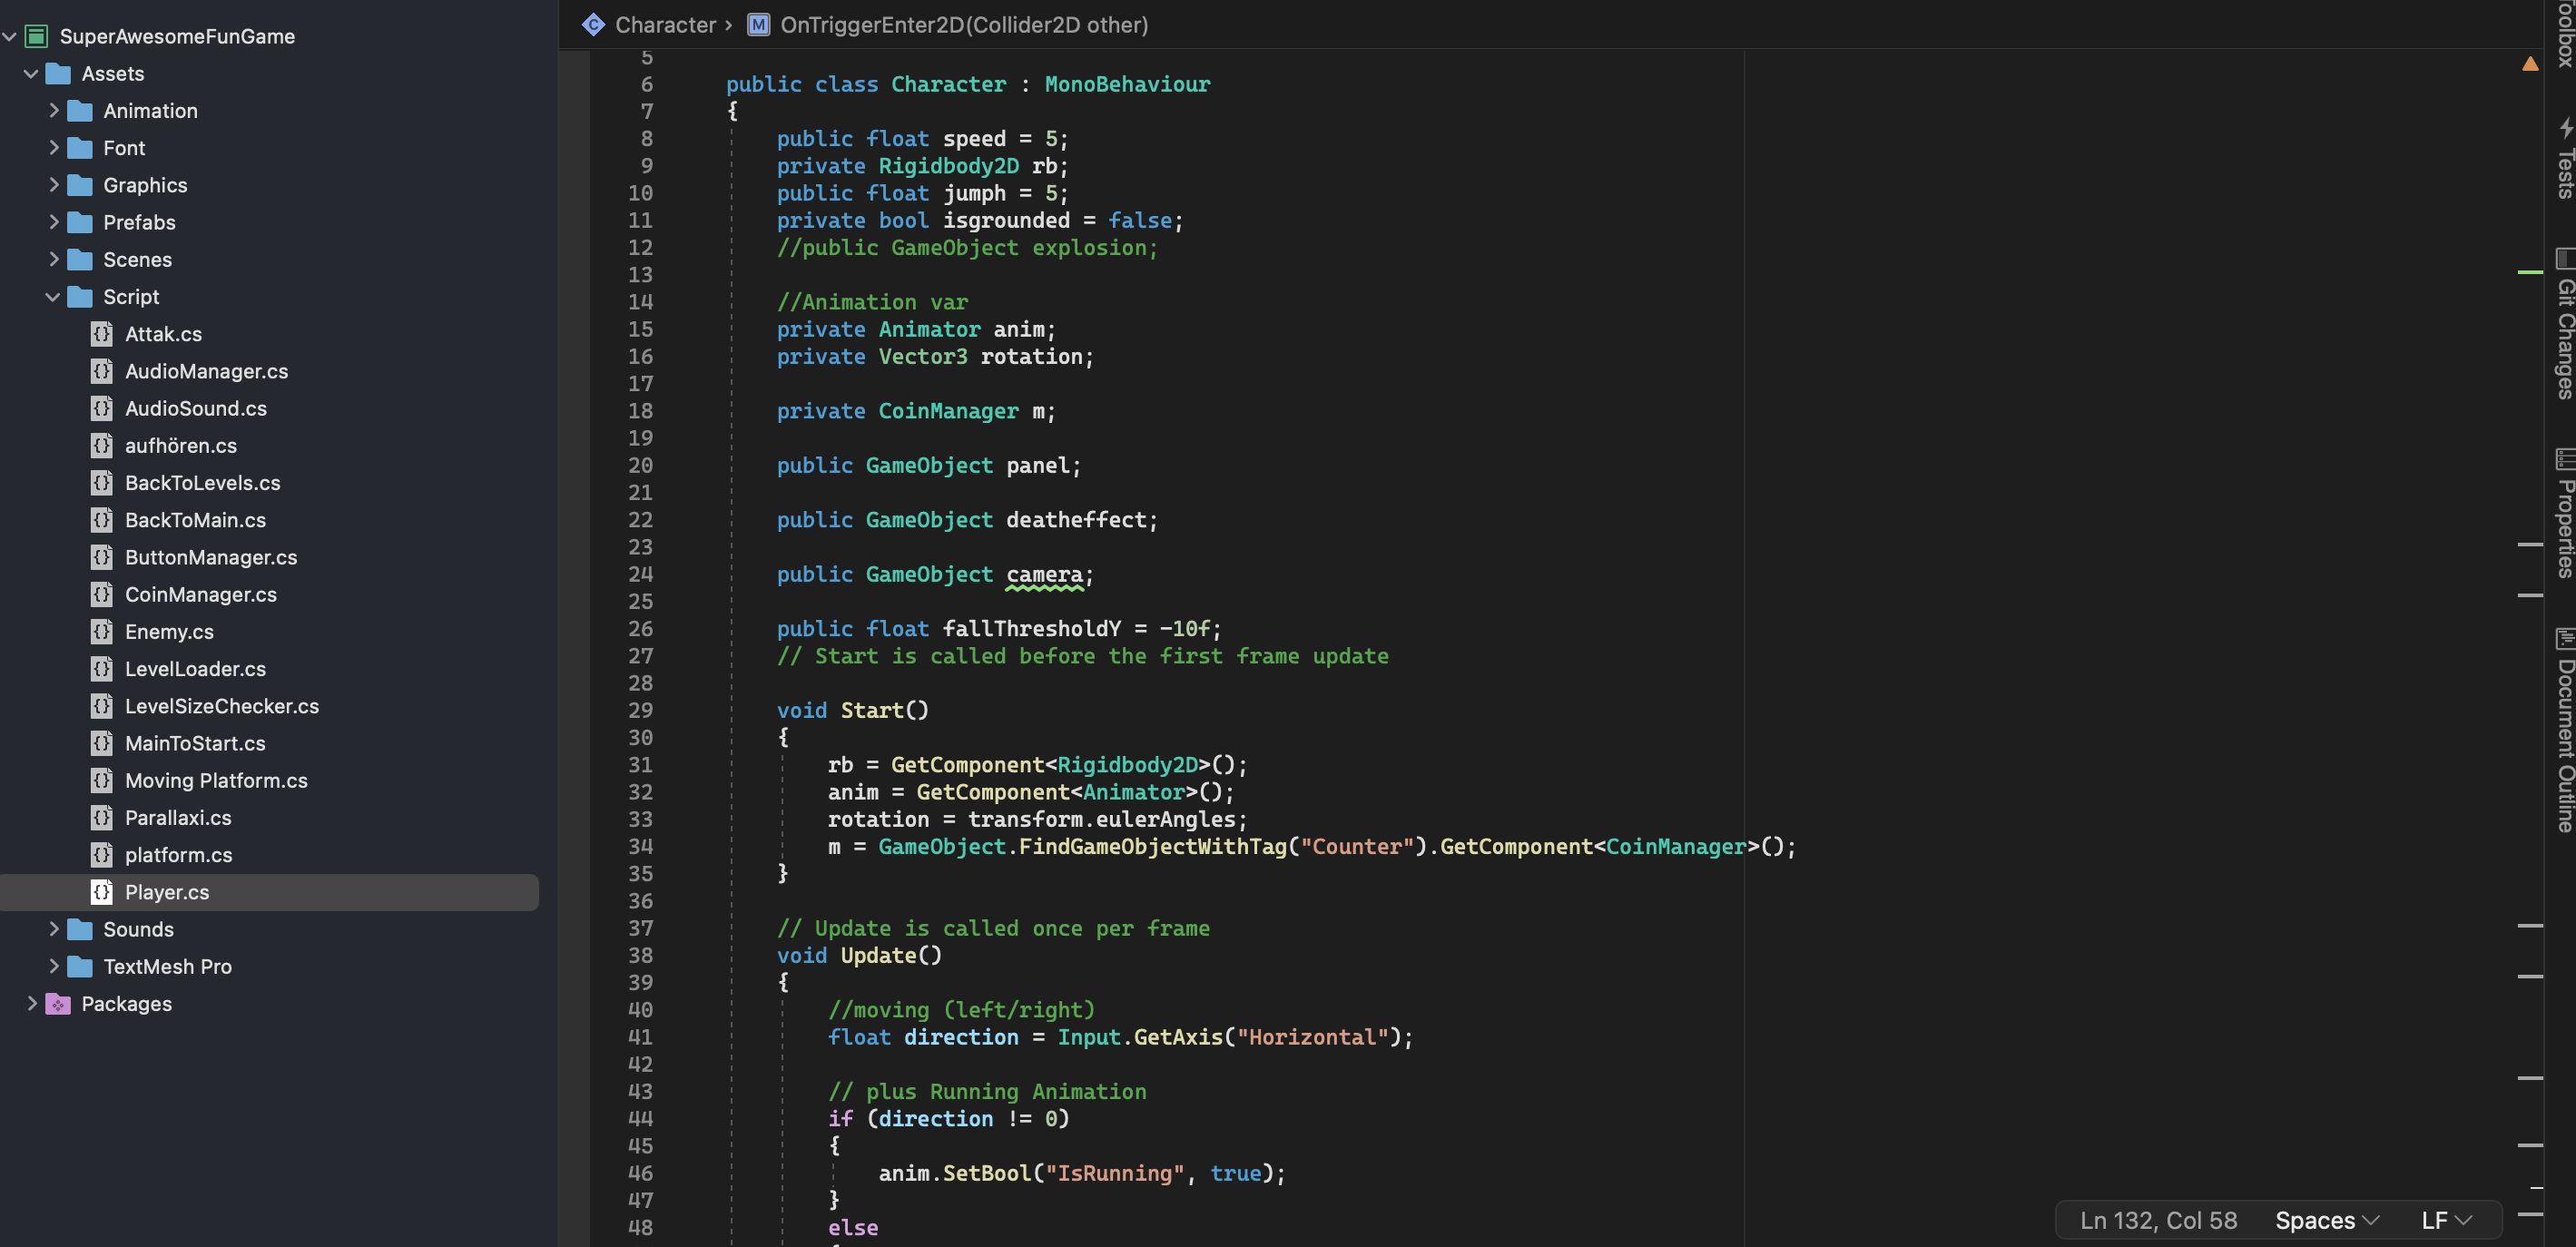Select the ButtonManager.cs file row
The height and width of the screenshot is (1247, 2576).
tap(270, 557)
